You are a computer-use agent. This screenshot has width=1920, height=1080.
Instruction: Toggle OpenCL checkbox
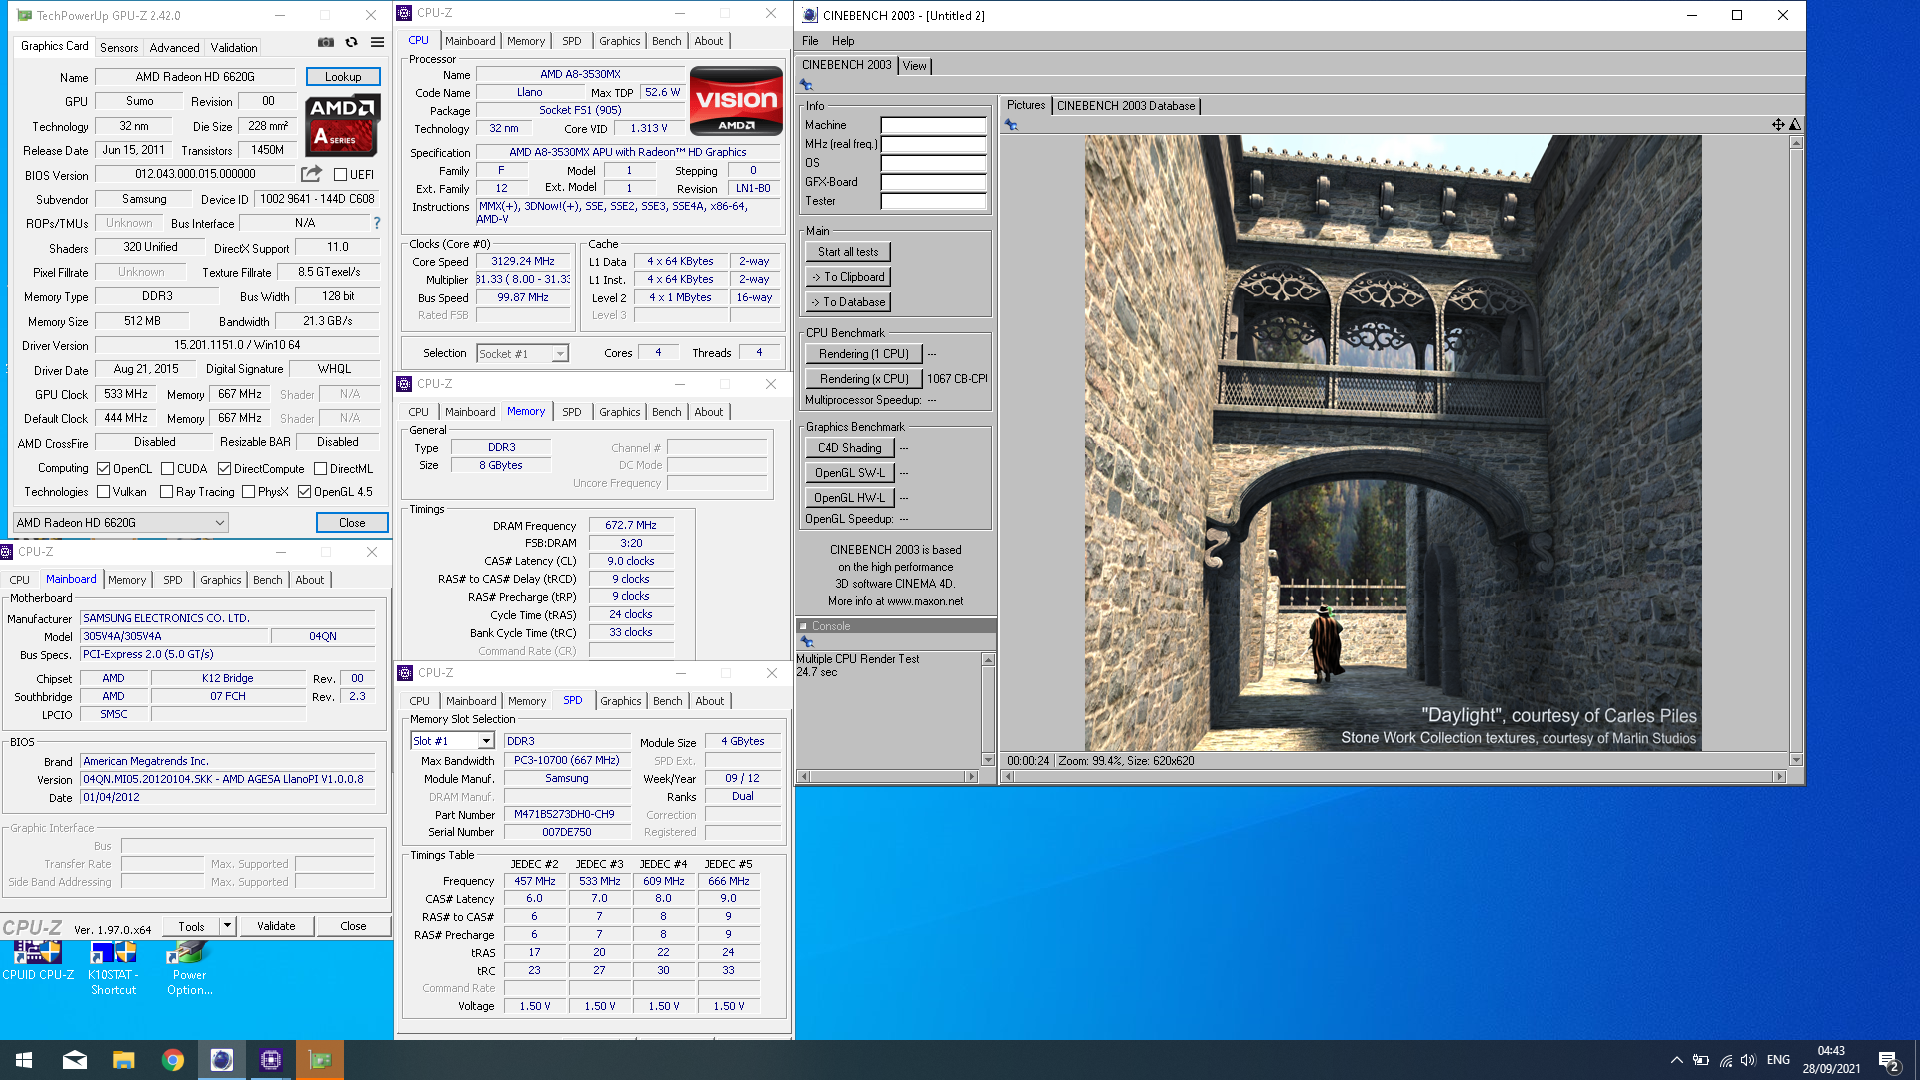(x=103, y=468)
